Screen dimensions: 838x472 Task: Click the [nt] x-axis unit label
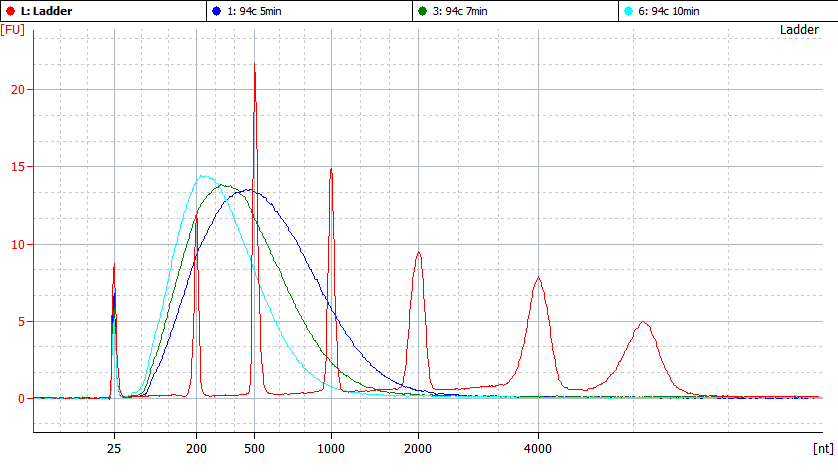pyautogui.click(x=823, y=449)
